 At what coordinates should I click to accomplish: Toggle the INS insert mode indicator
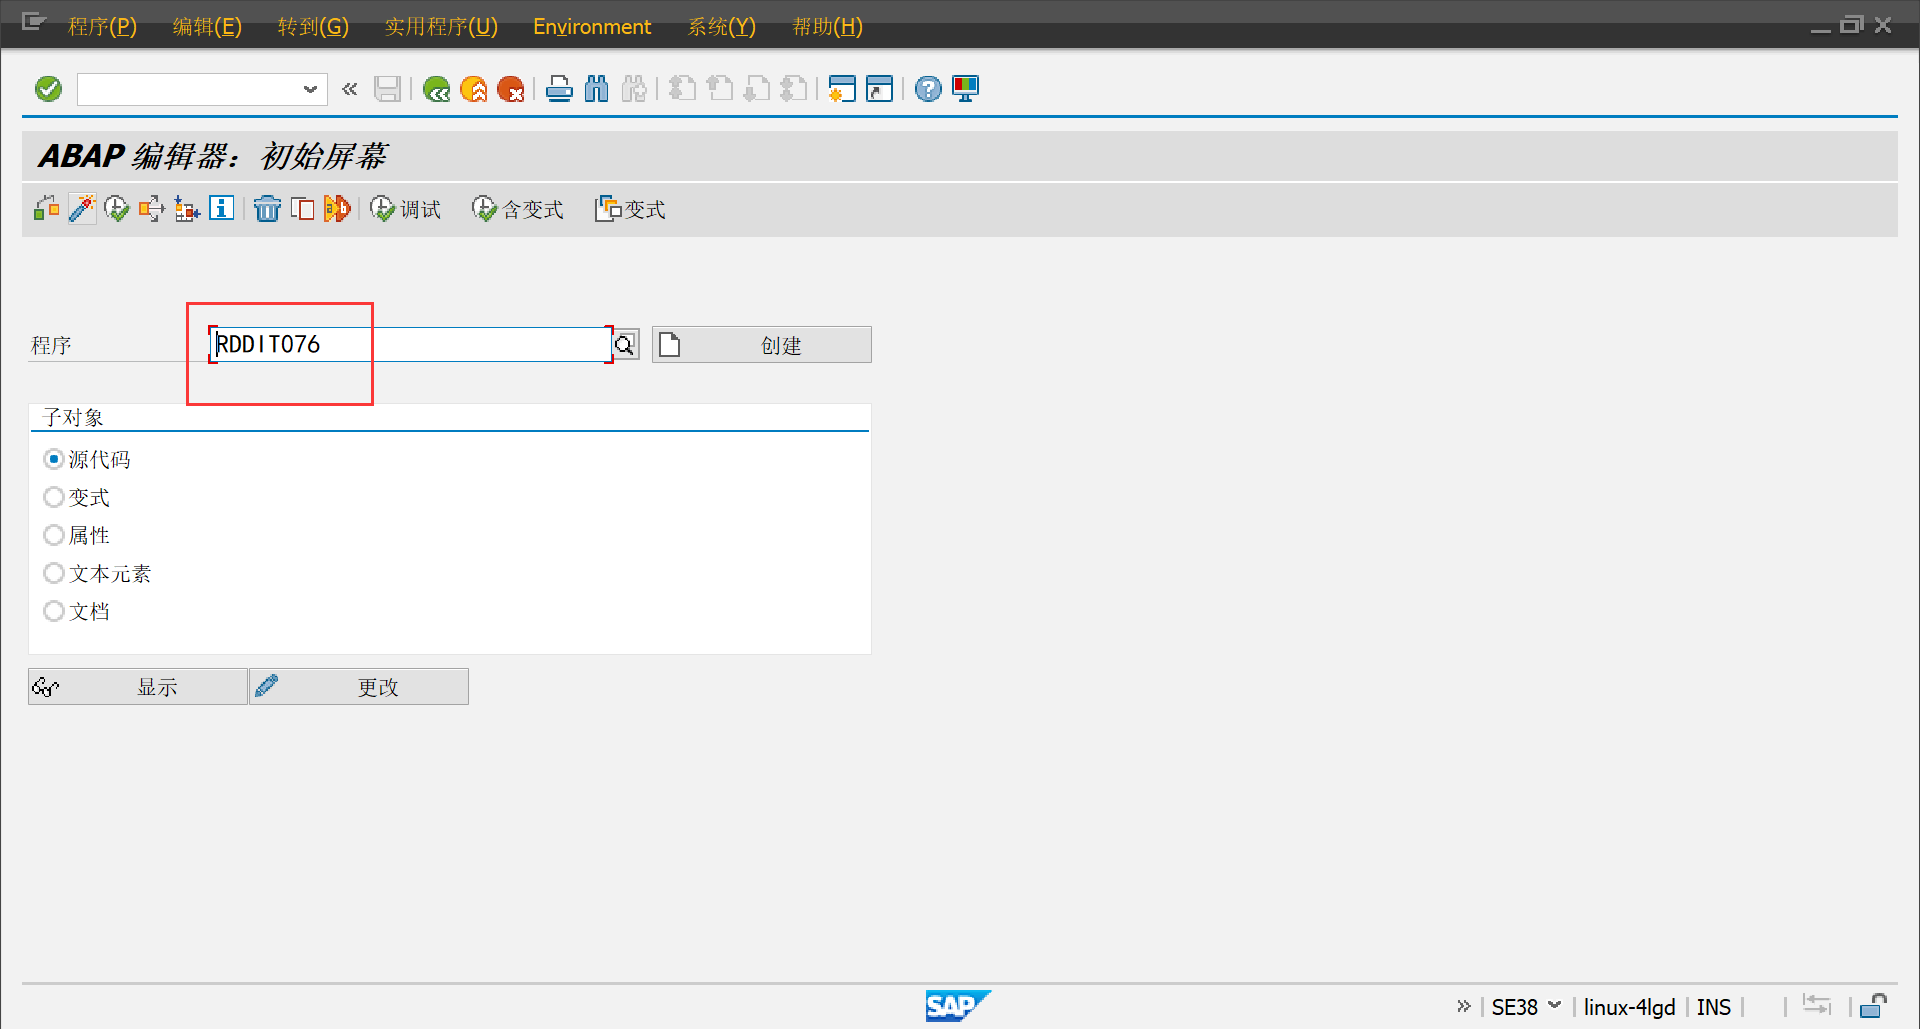tap(1714, 1007)
